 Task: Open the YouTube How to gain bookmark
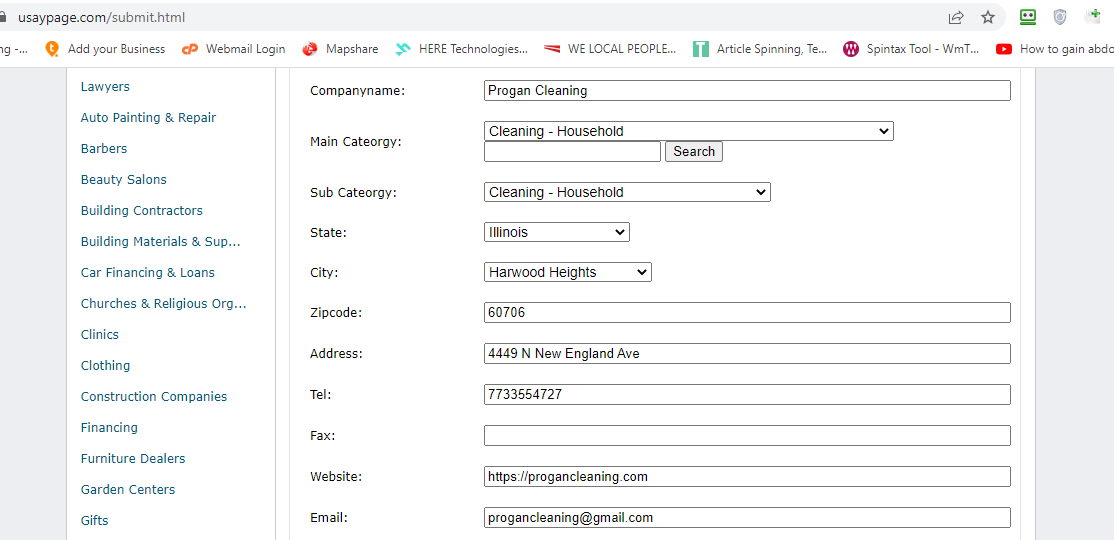pyautogui.click(x=1054, y=49)
